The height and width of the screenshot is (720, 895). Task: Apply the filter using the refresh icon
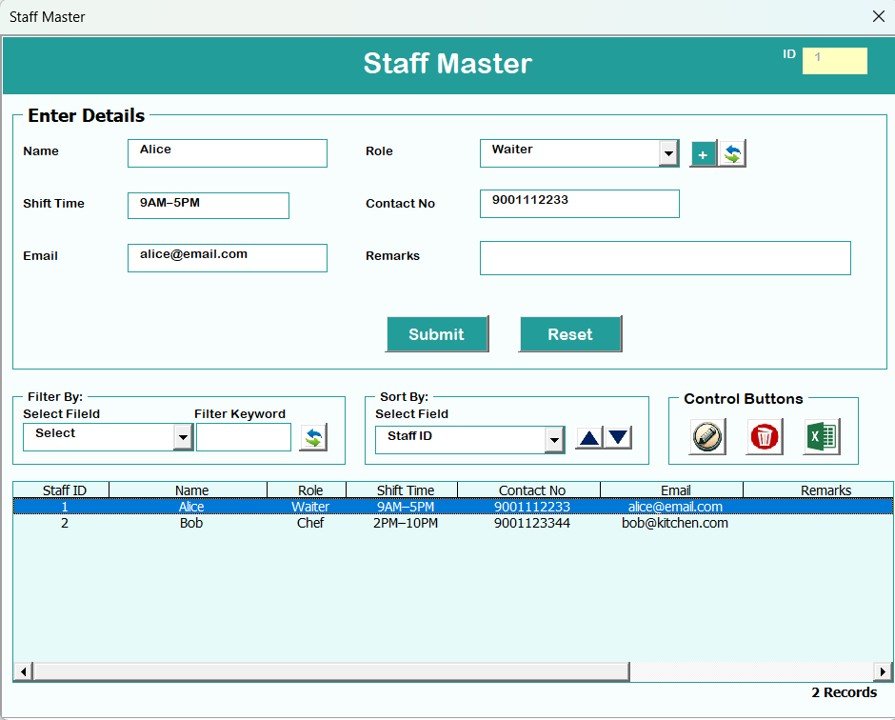(x=313, y=438)
